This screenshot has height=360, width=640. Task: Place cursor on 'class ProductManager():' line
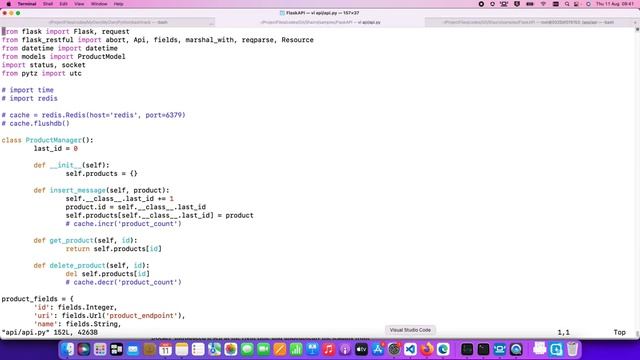tap(47, 140)
